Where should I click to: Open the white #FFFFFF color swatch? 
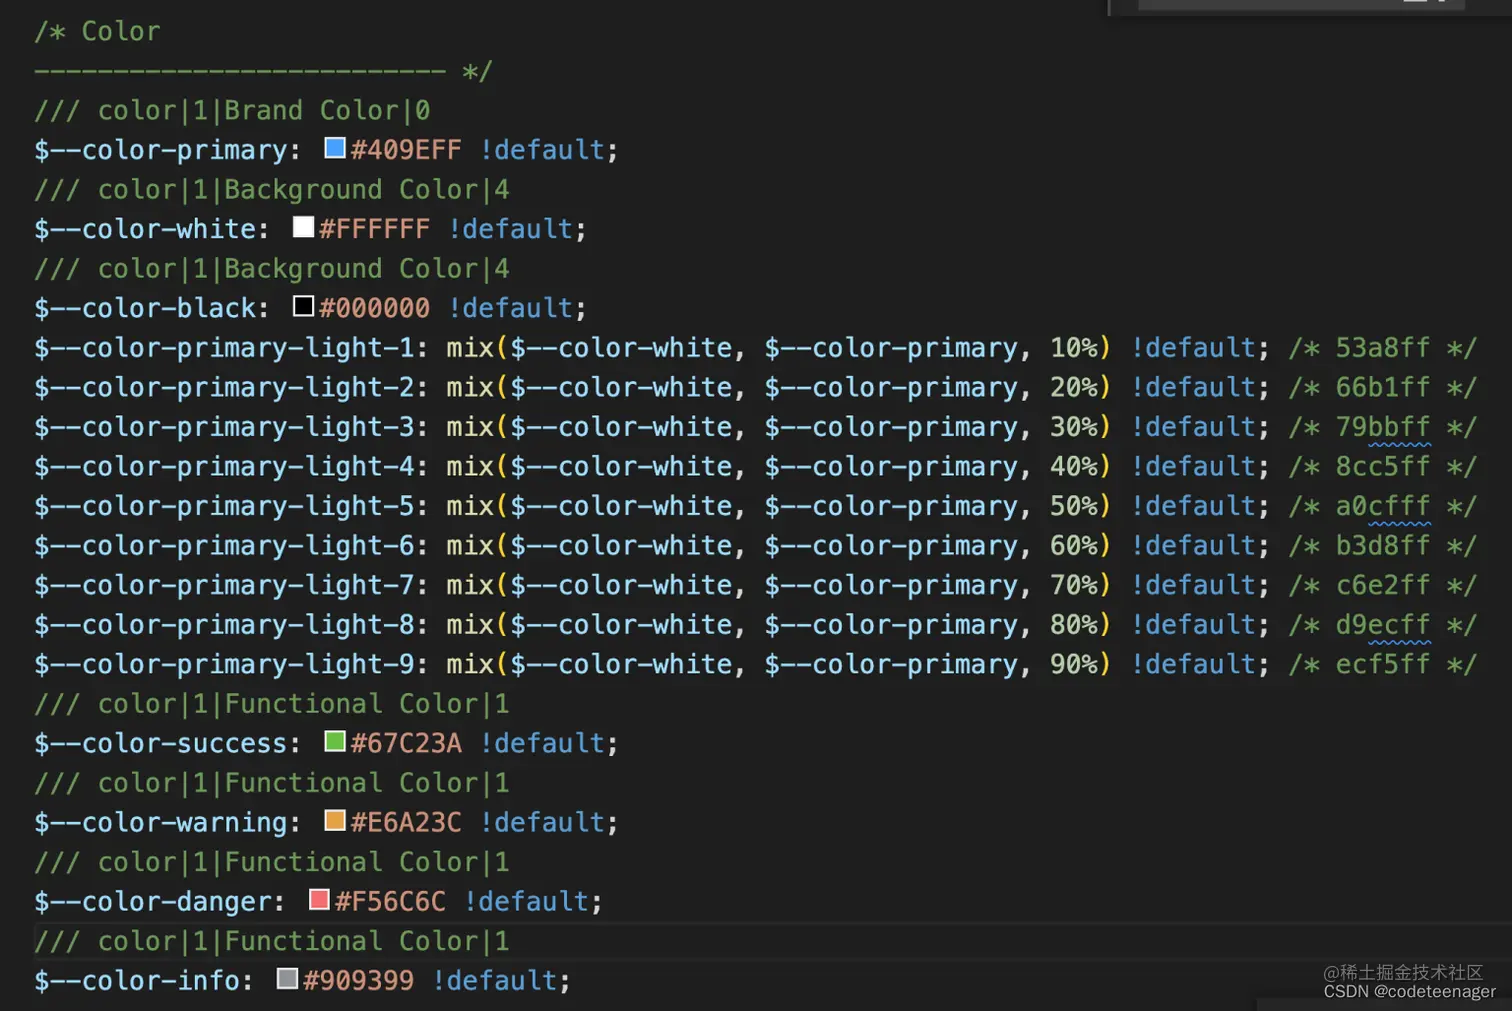point(303,228)
